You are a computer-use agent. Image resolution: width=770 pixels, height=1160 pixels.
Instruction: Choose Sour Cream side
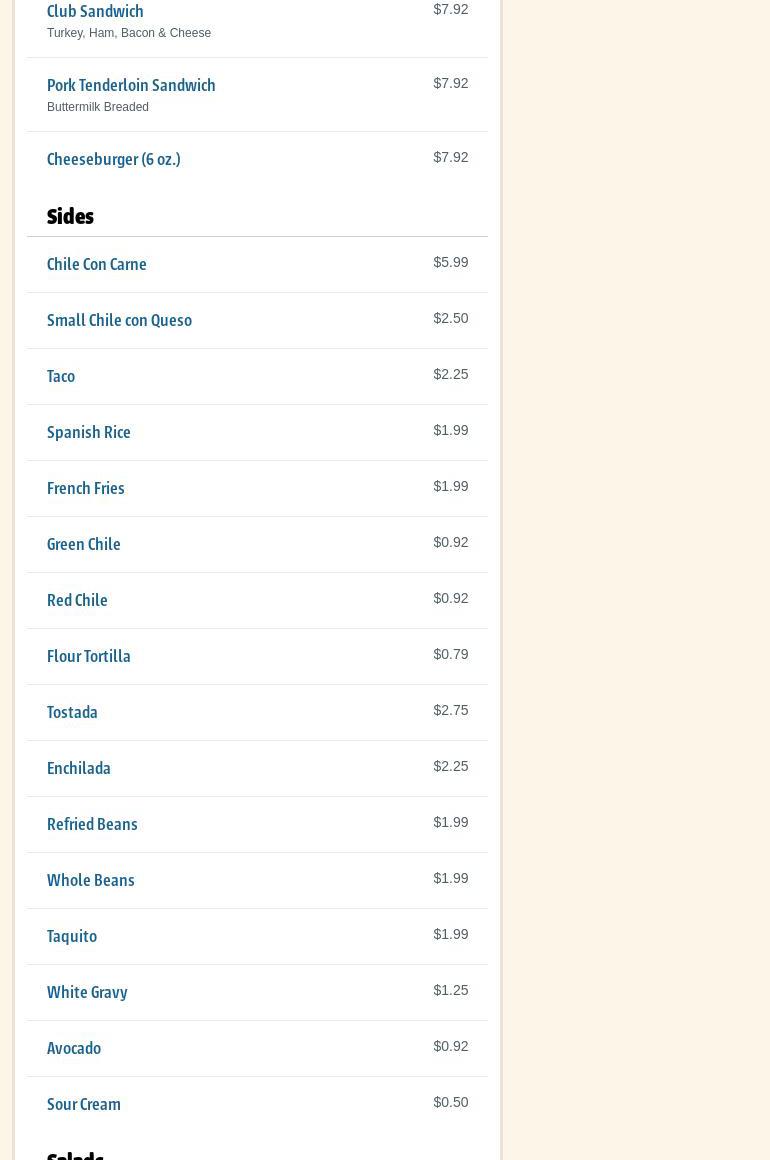(x=84, y=1104)
